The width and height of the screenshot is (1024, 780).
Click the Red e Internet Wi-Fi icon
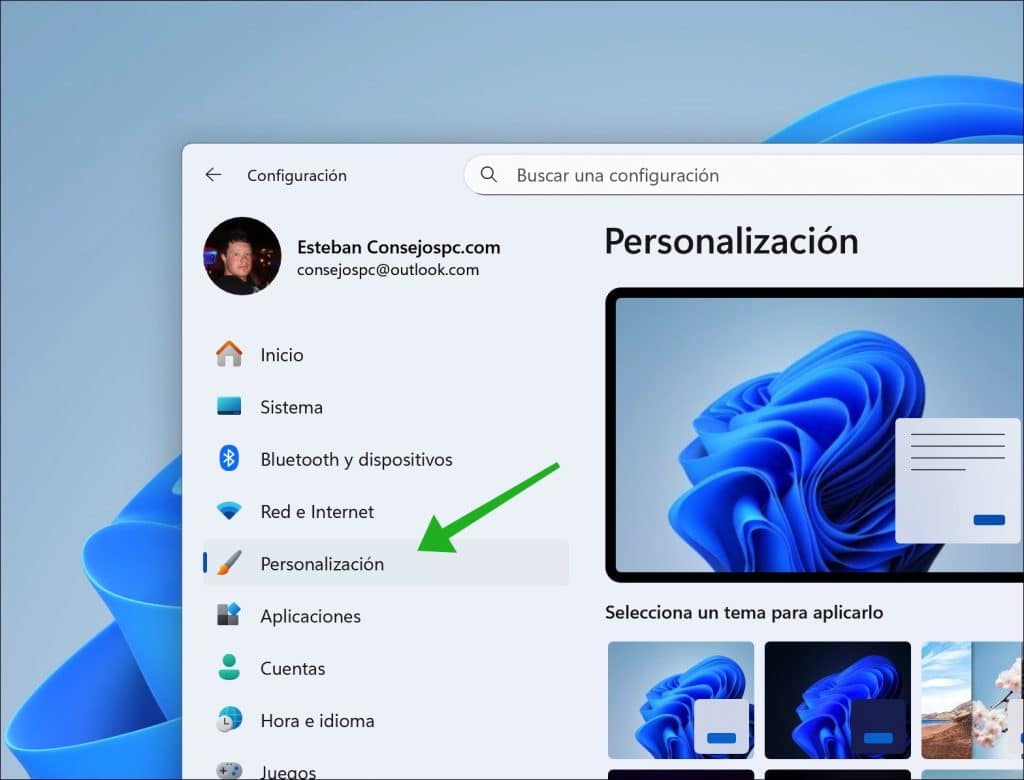click(230, 511)
